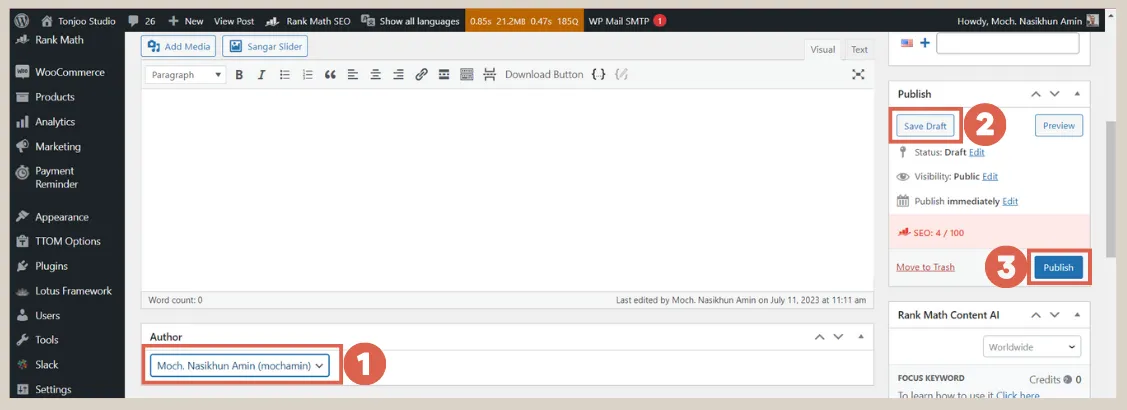
Task: Move Author panel up
Action: 819,337
